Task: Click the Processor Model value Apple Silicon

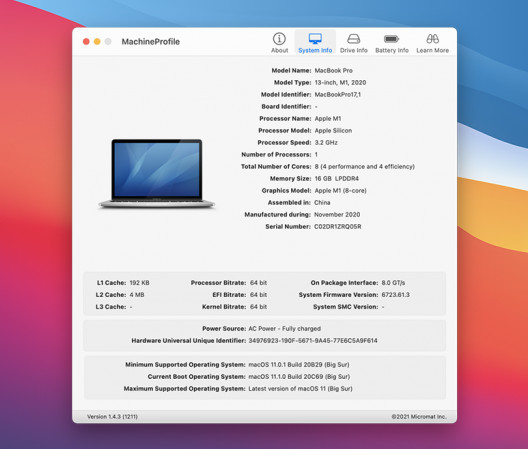Action: click(333, 131)
